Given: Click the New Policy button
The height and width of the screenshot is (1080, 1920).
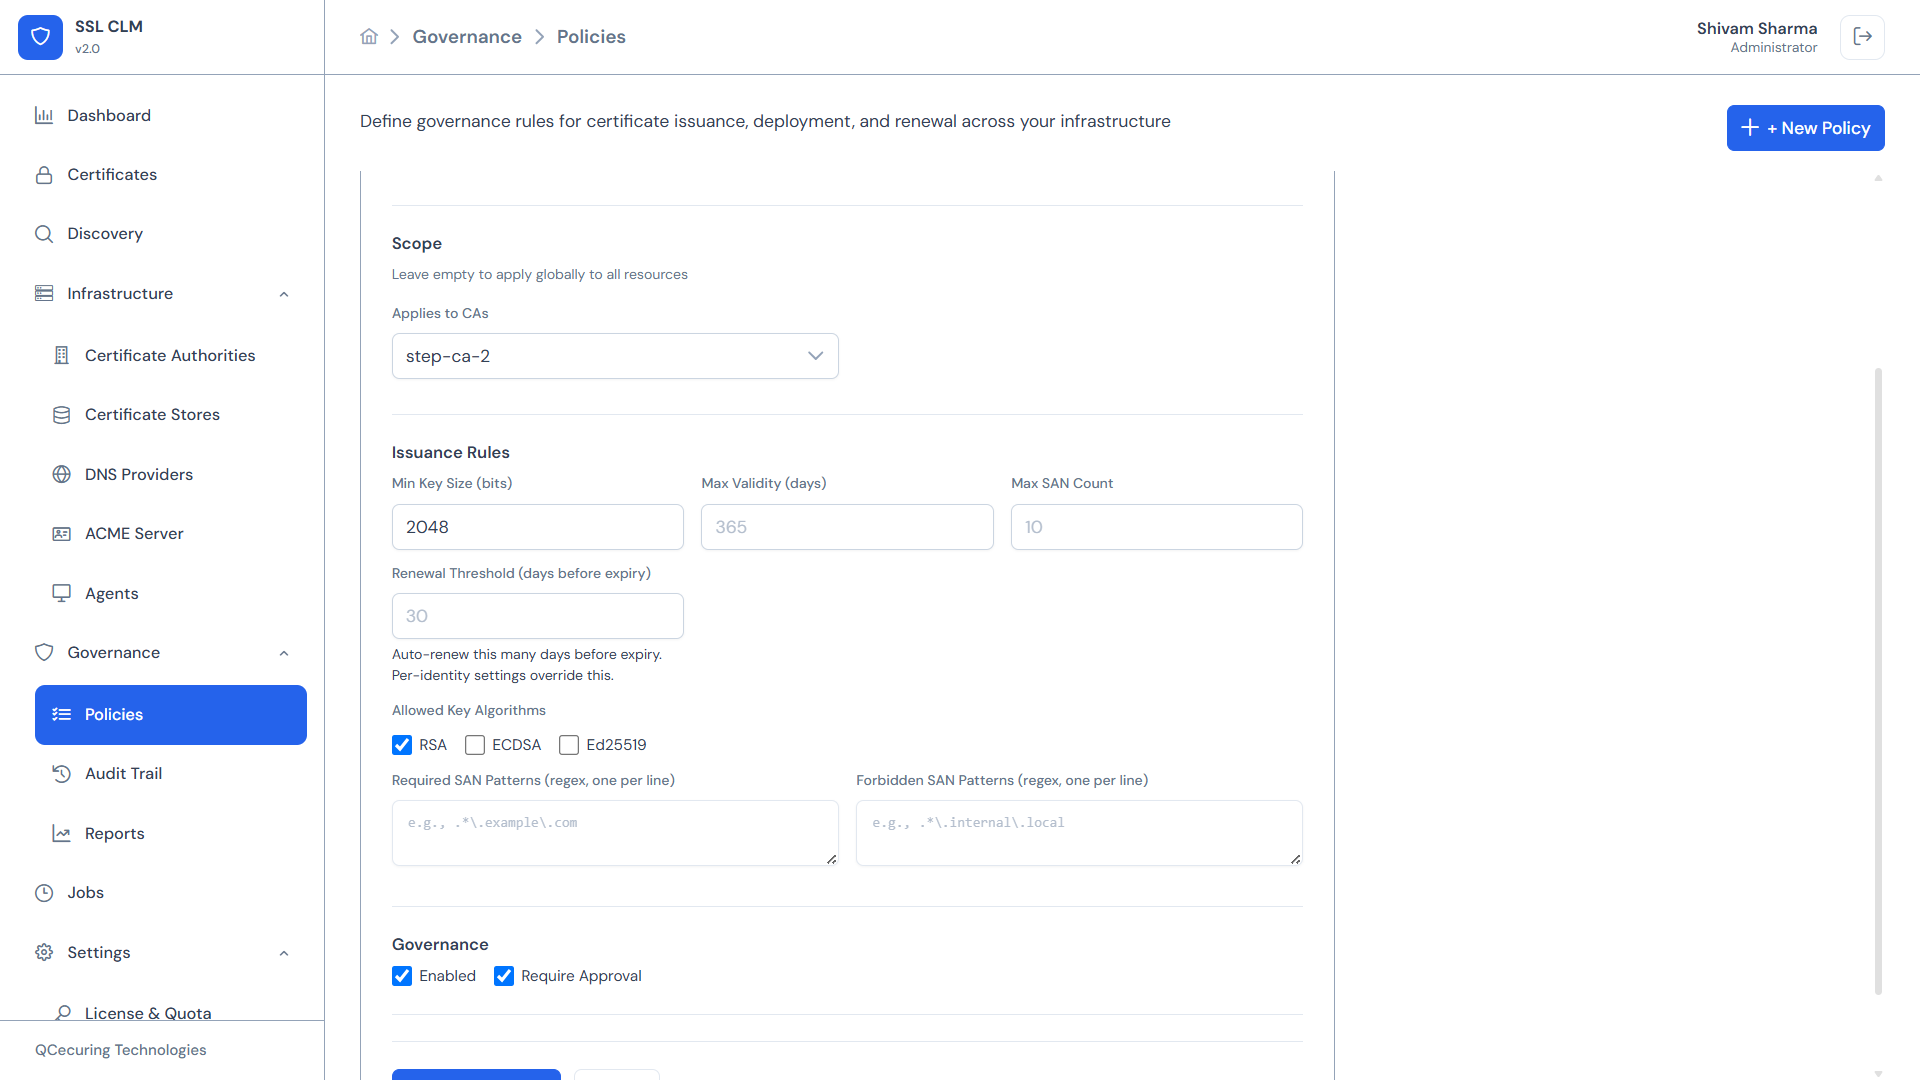Looking at the screenshot, I should (x=1805, y=128).
